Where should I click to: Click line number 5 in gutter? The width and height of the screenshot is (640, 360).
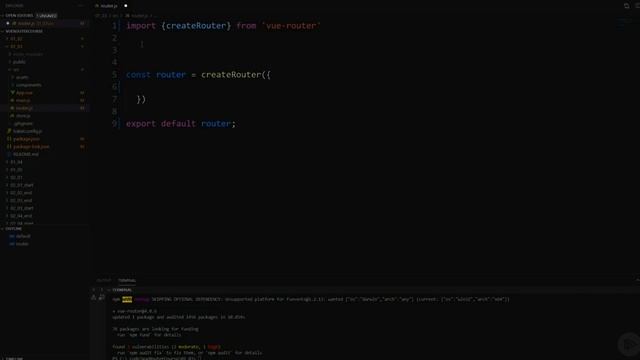point(115,75)
